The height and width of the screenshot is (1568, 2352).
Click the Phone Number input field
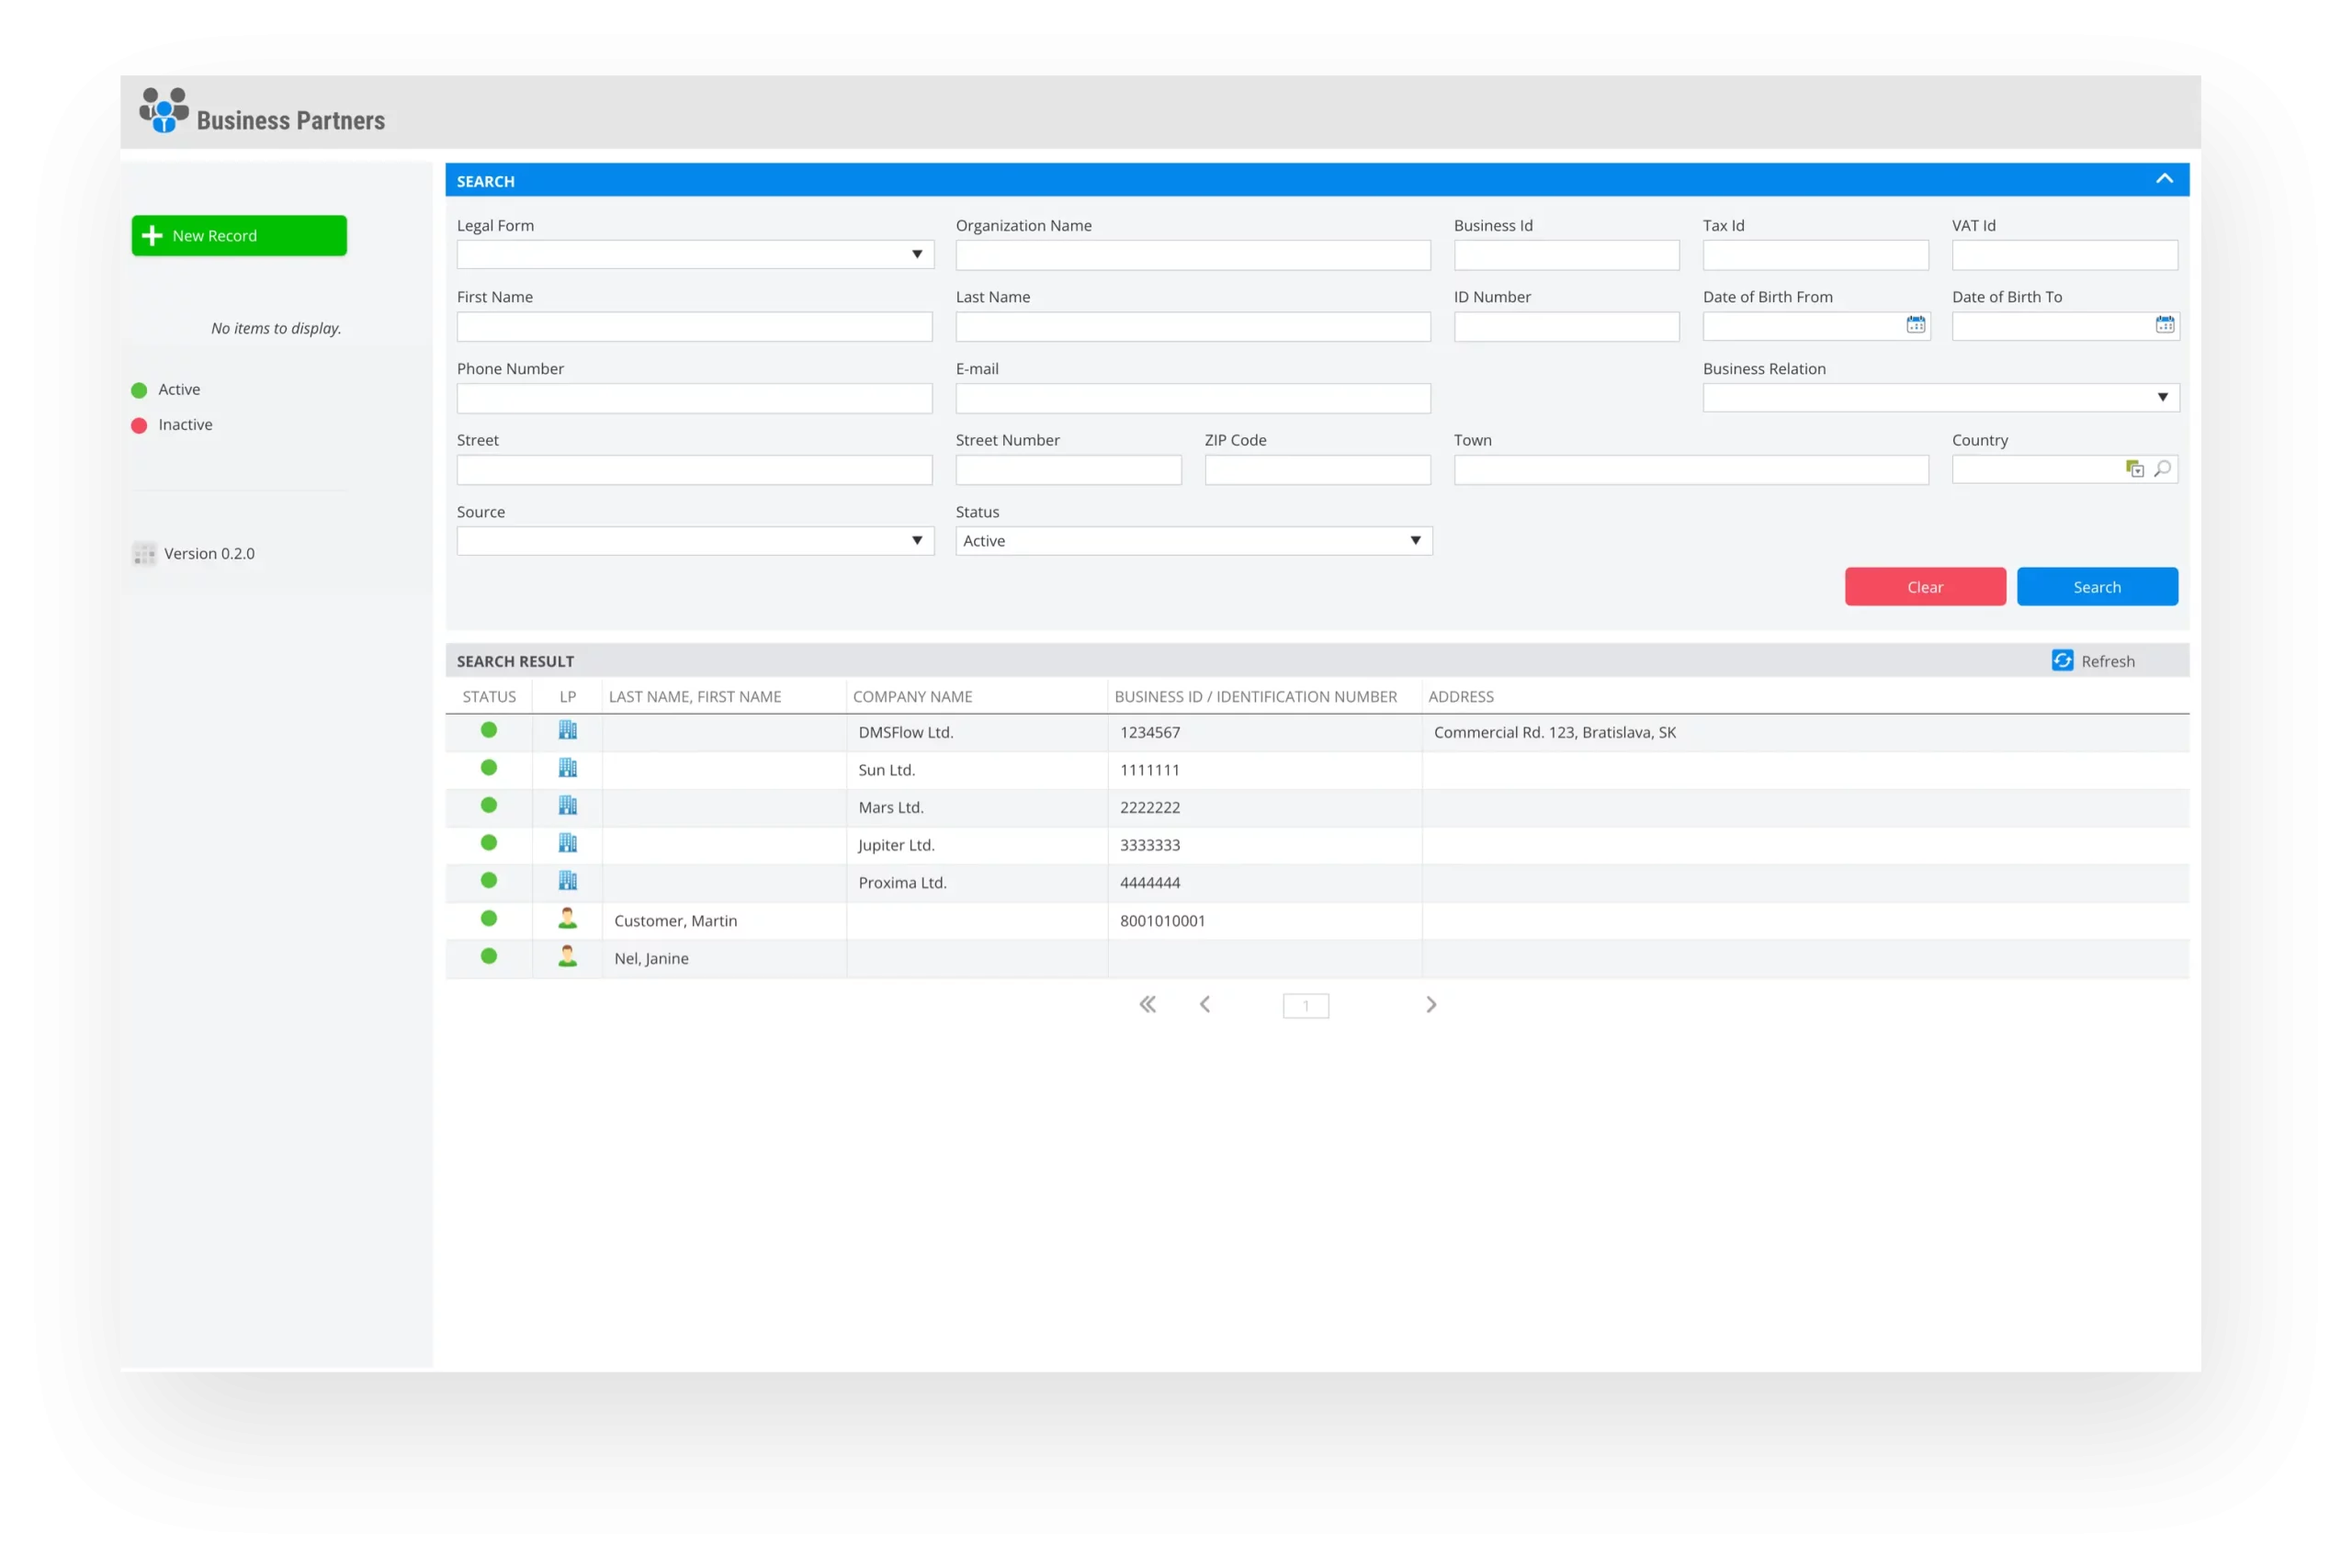(x=695, y=399)
